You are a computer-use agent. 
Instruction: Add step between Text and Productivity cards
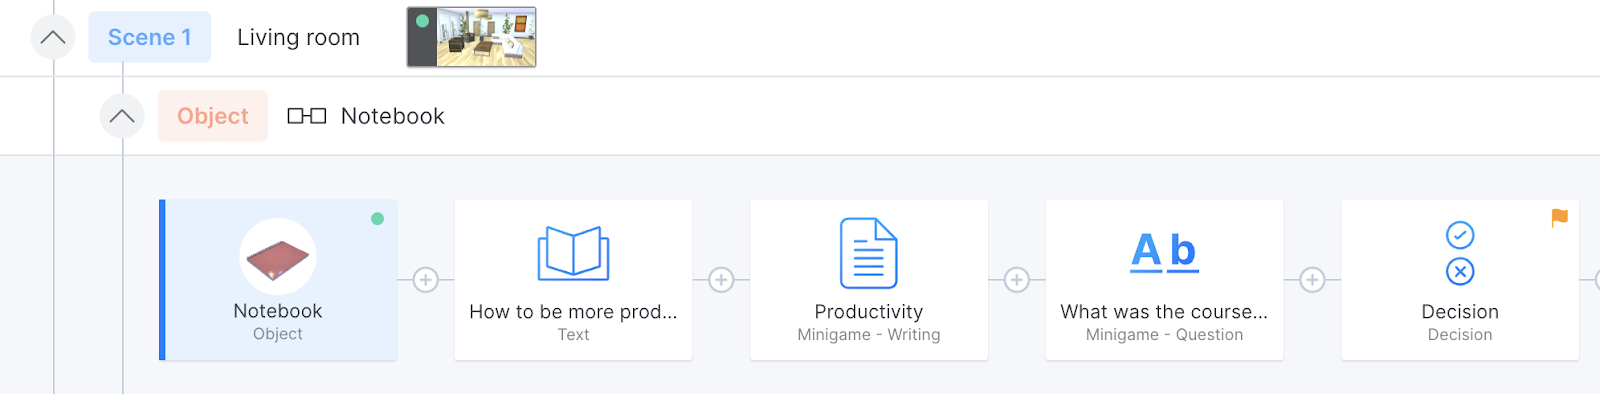721,280
